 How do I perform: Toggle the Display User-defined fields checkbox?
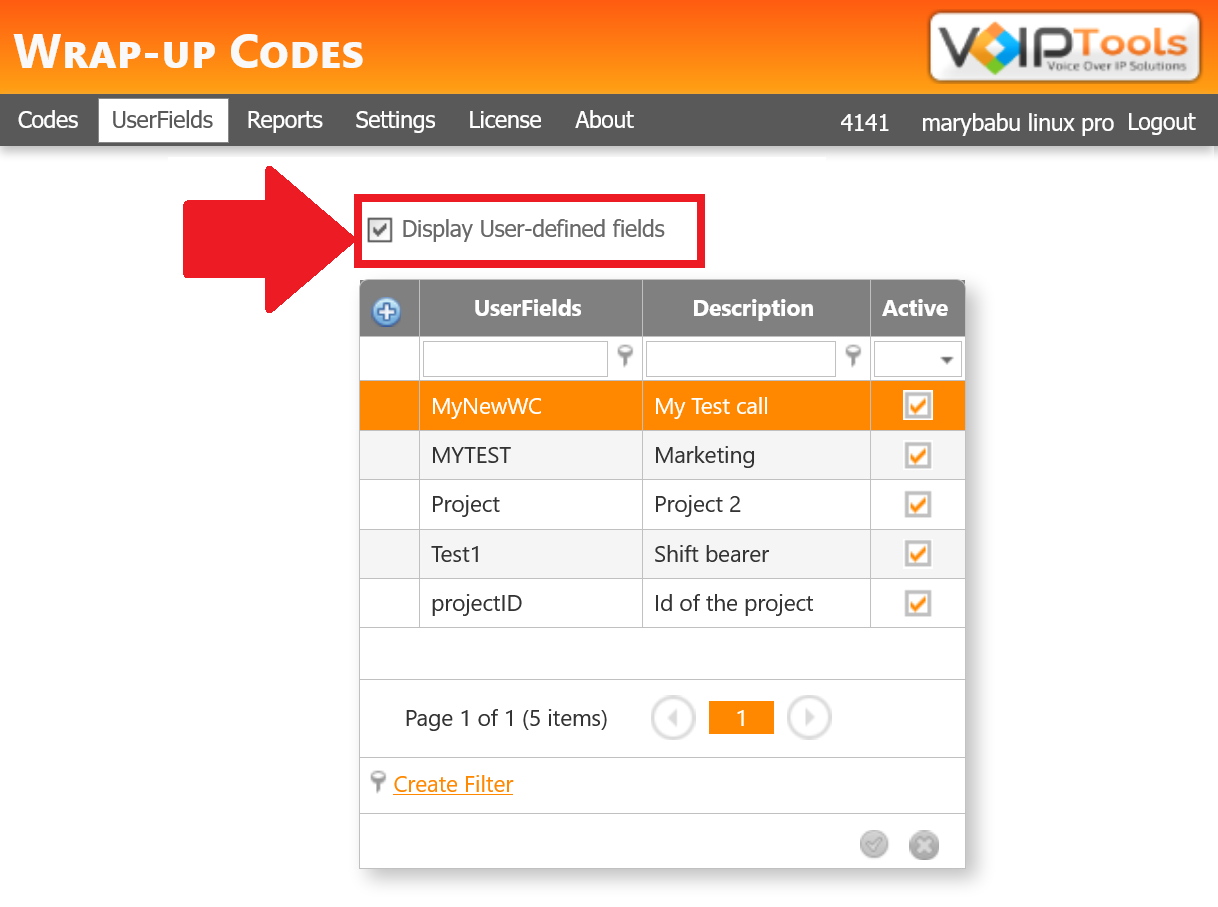tap(379, 230)
